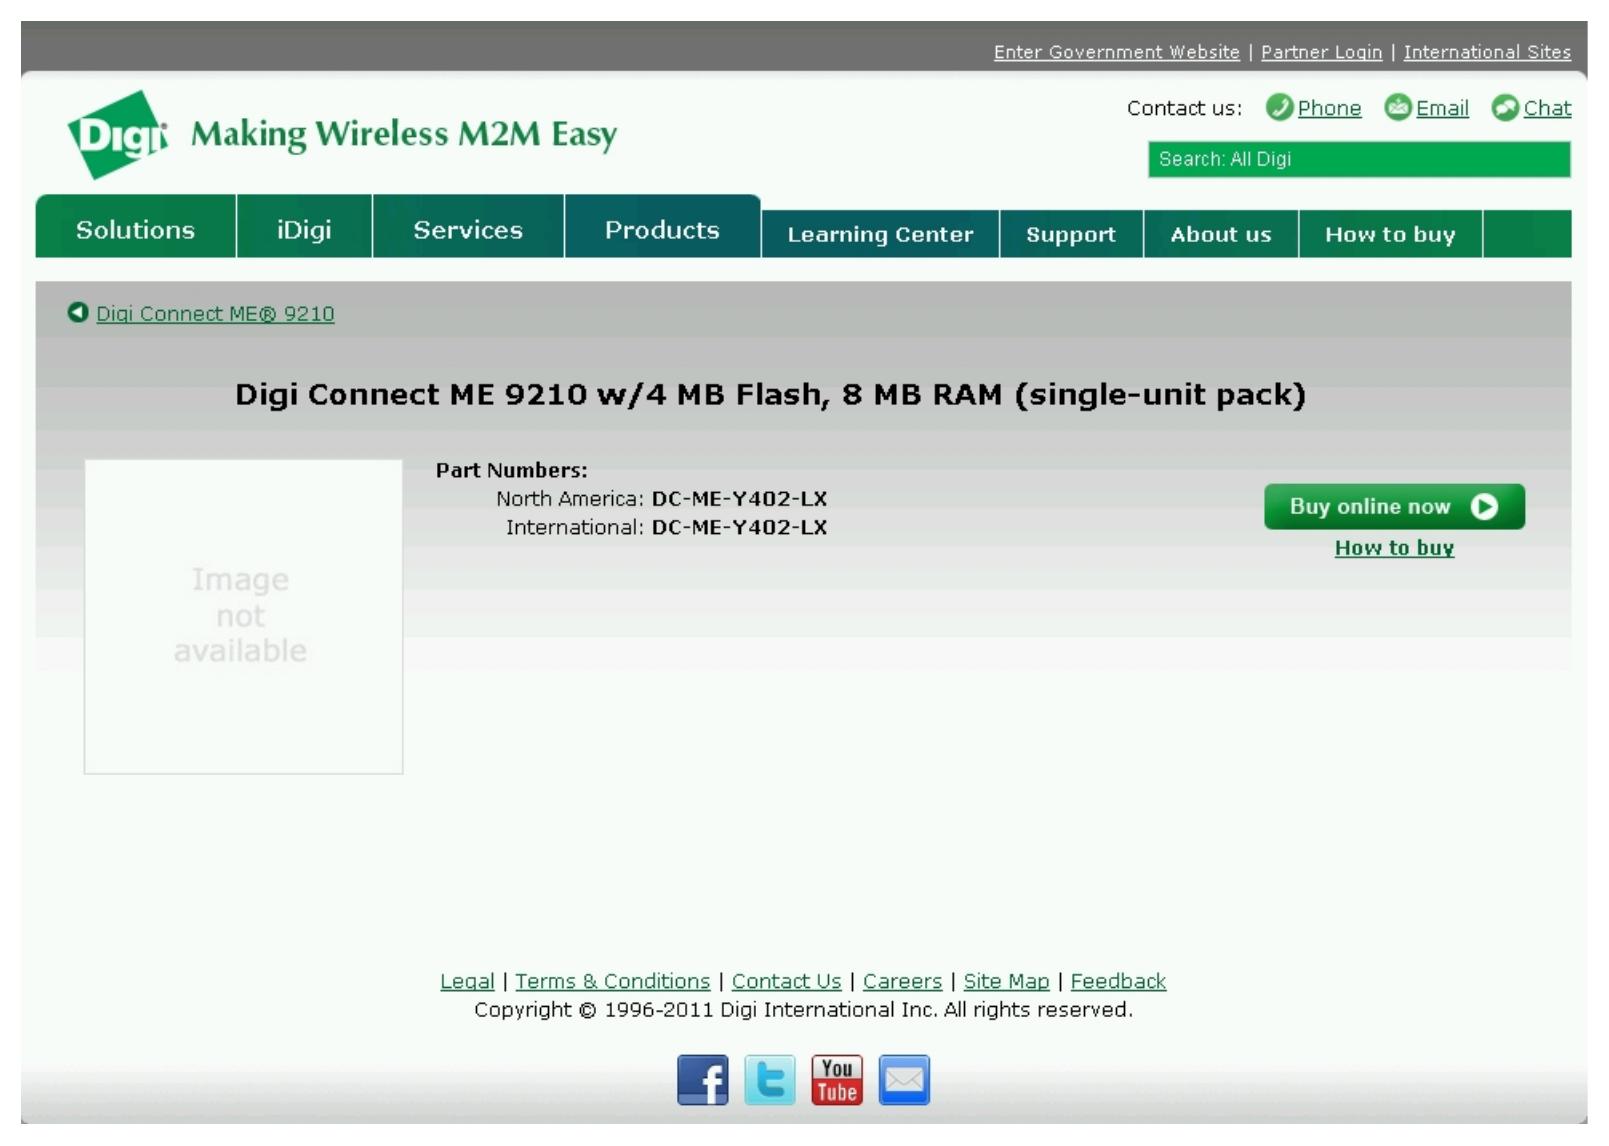Follow the Enter Government Website link

[1116, 52]
